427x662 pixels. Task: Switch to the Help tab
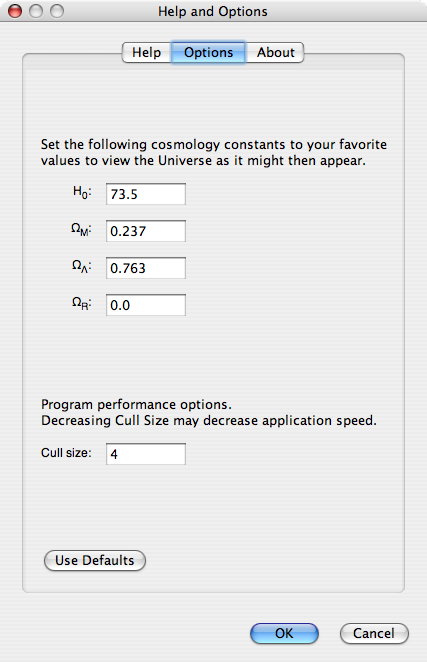pos(147,52)
